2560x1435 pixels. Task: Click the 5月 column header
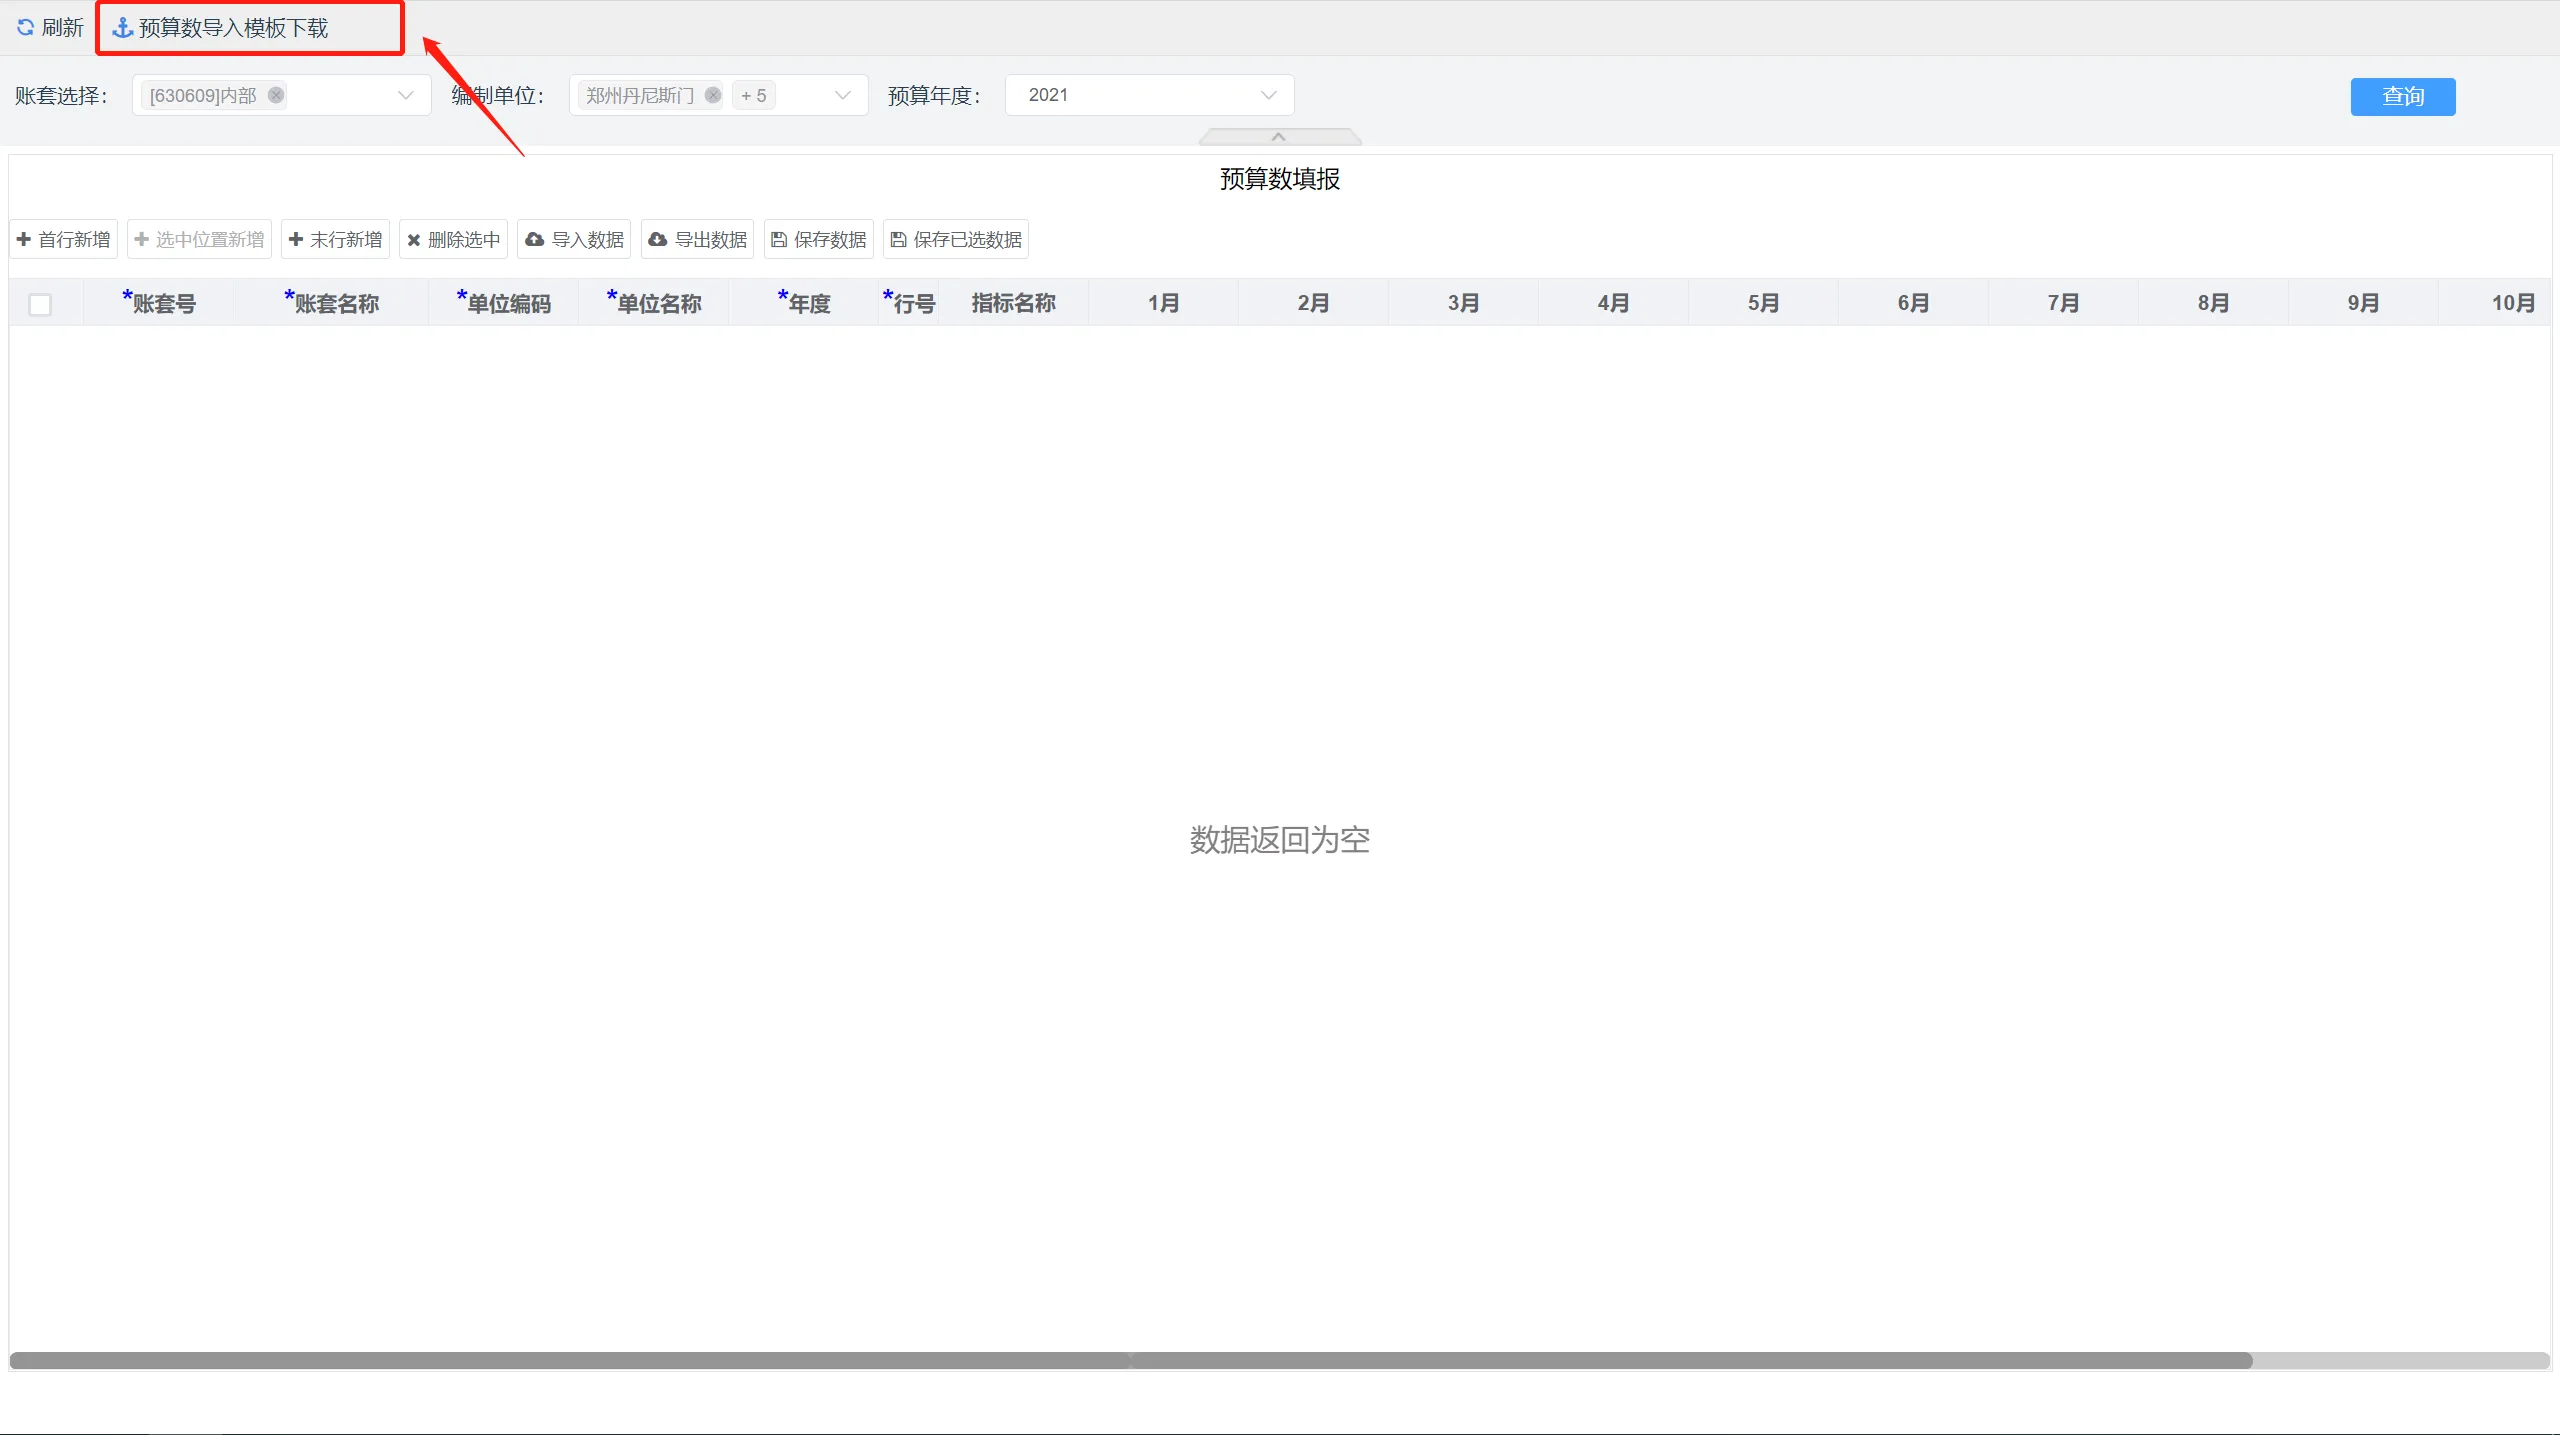(x=1764, y=302)
